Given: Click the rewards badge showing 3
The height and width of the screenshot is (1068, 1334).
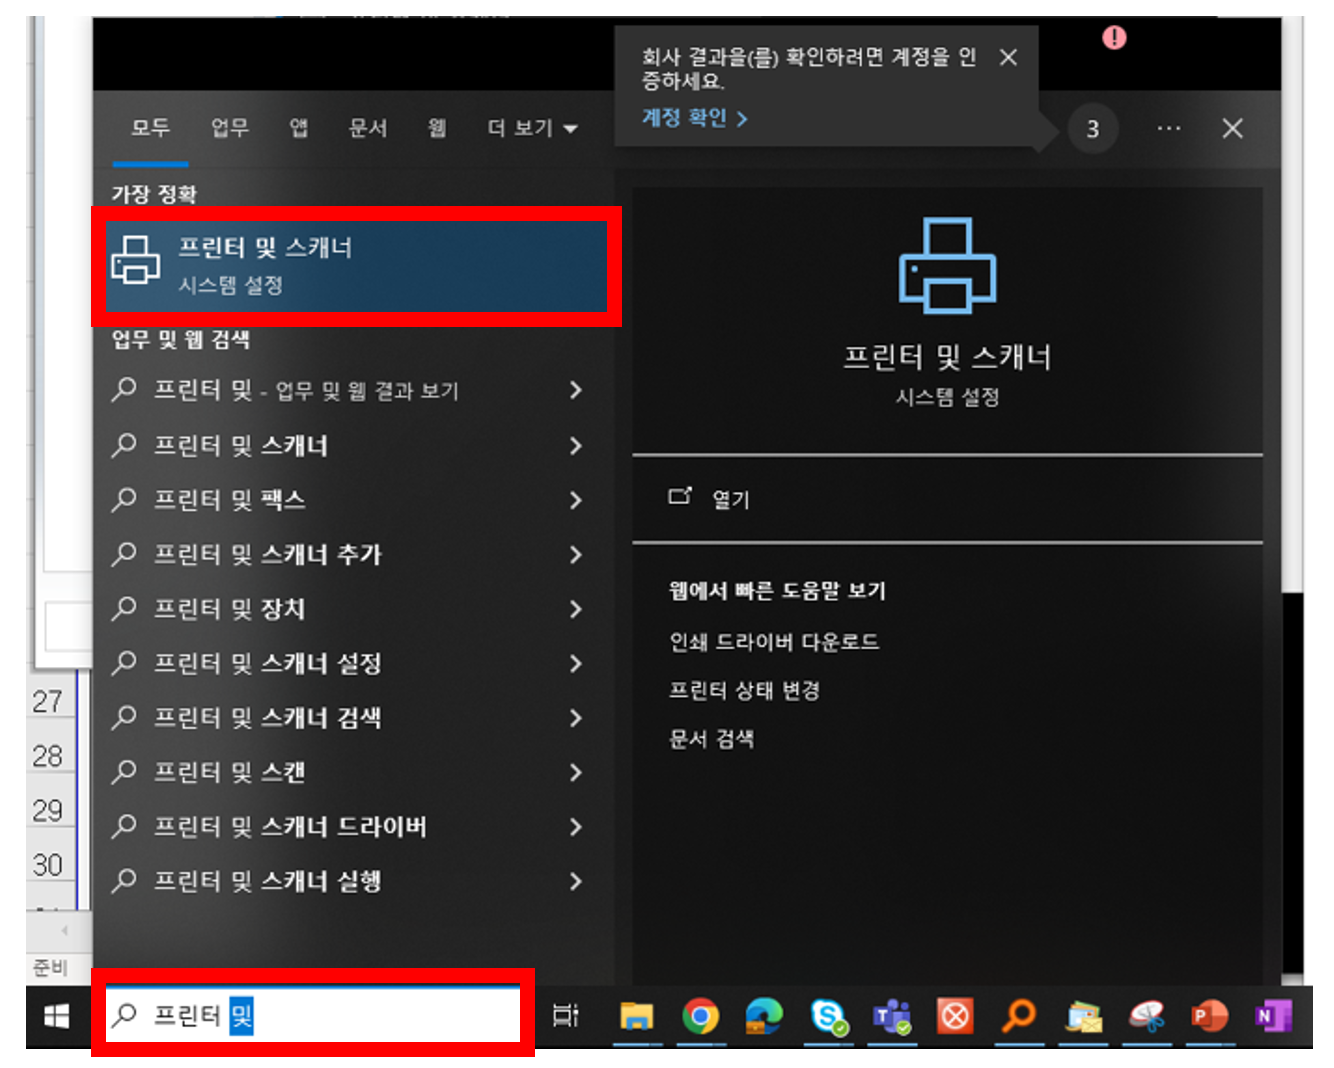Looking at the screenshot, I should [x=1092, y=129].
